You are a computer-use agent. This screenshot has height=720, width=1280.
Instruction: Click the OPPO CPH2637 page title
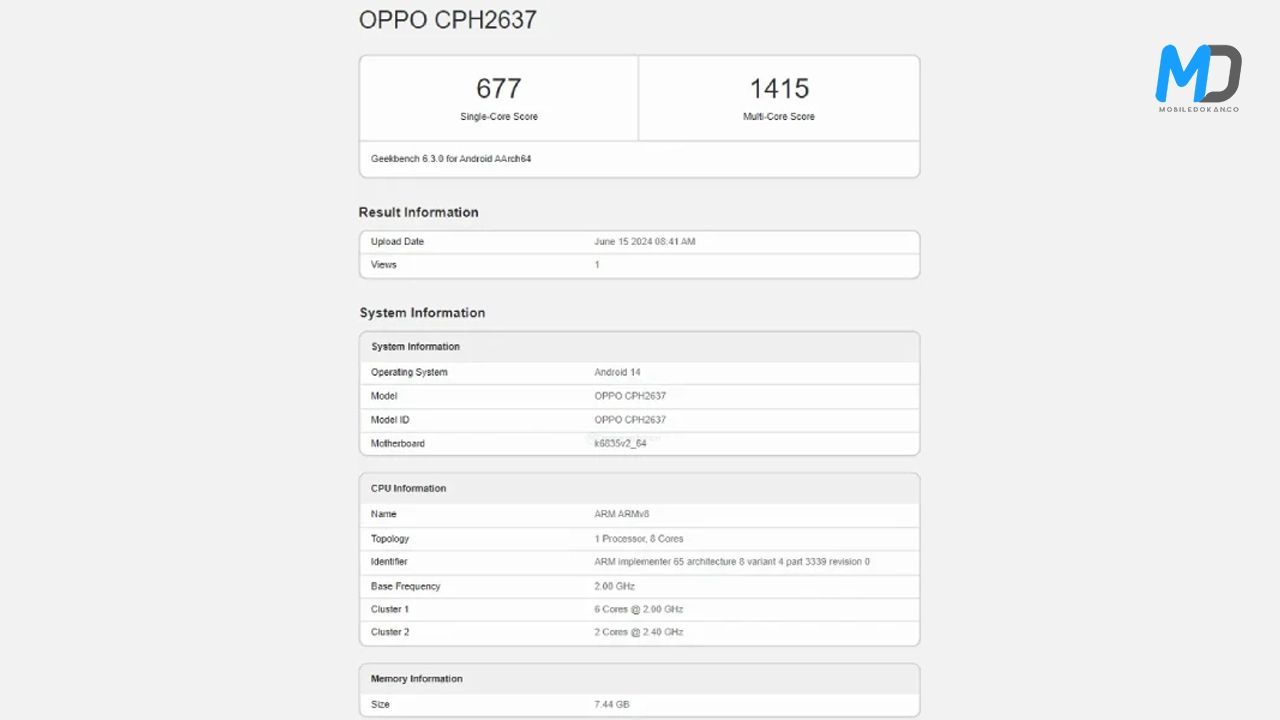click(447, 19)
